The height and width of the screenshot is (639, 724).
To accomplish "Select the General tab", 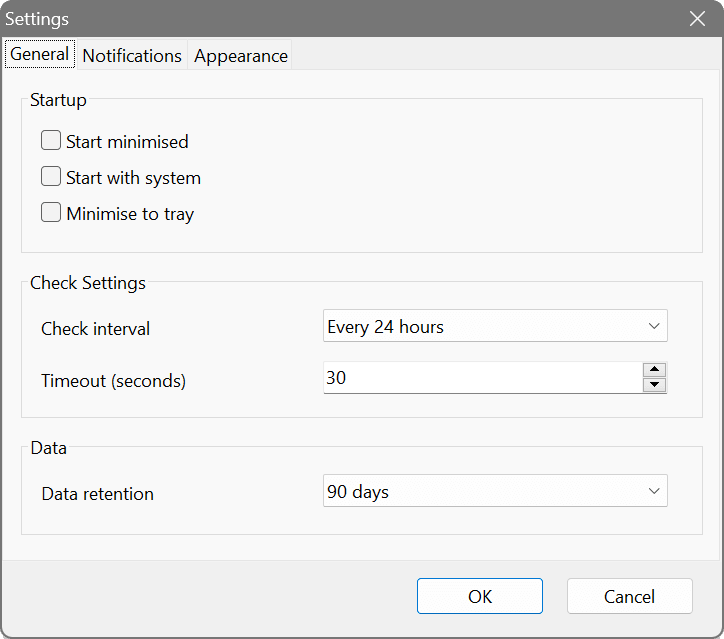I will pyautogui.click(x=40, y=54).
